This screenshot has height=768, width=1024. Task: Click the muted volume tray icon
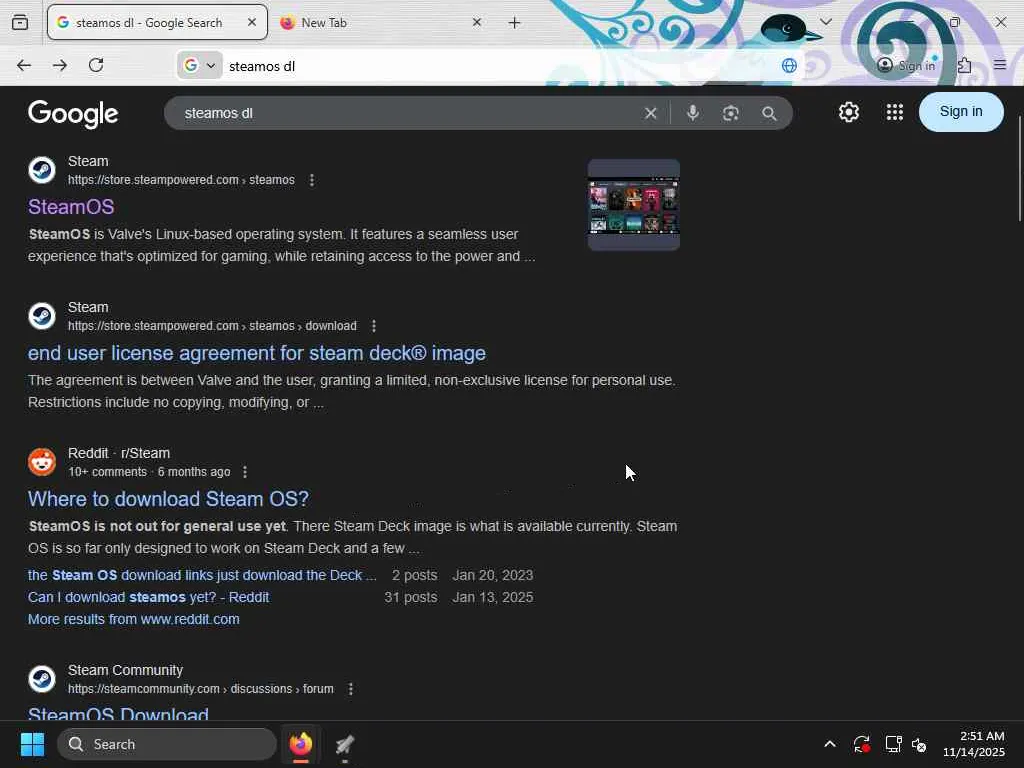coord(920,744)
